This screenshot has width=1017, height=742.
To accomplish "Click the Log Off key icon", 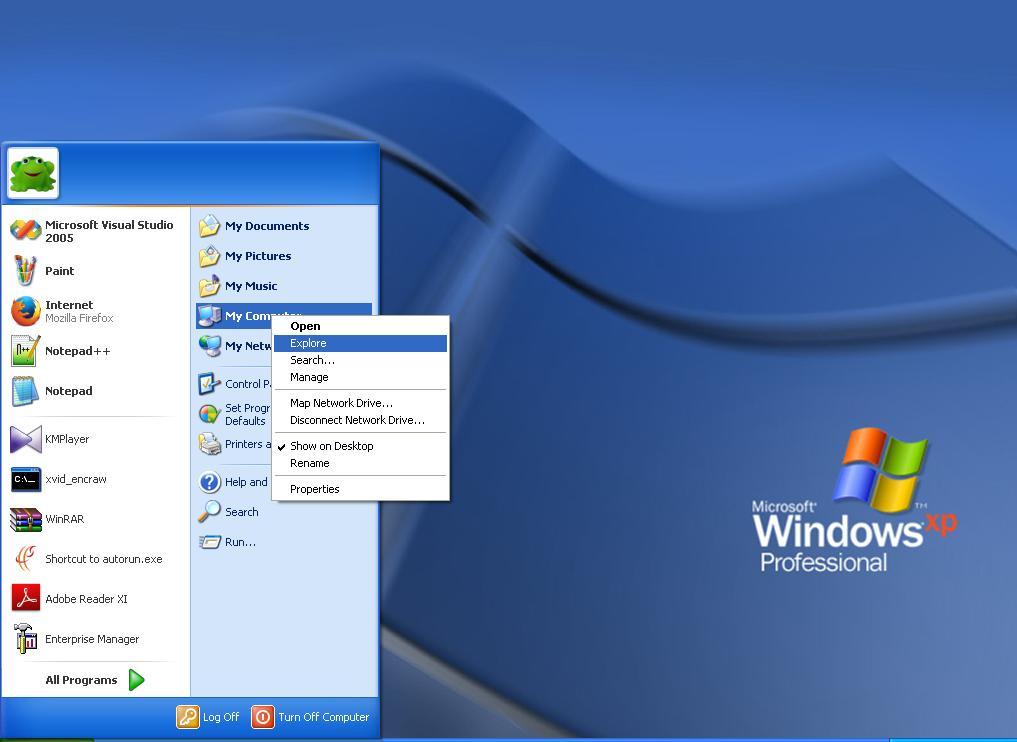I will tap(187, 717).
